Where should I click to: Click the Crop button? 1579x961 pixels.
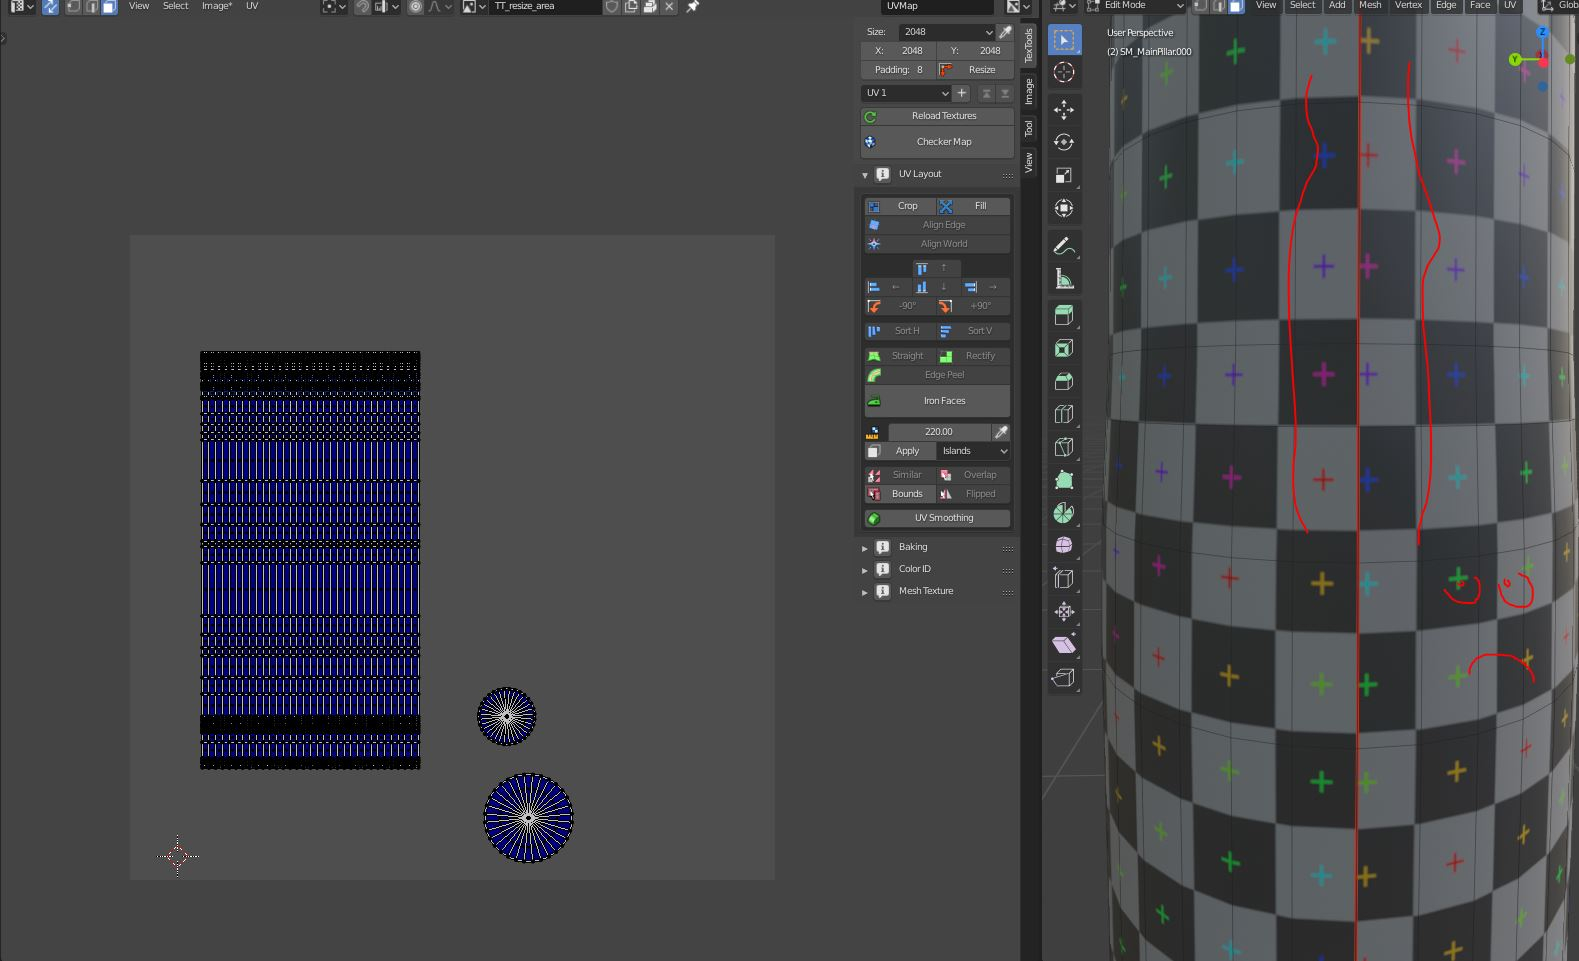coord(900,206)
